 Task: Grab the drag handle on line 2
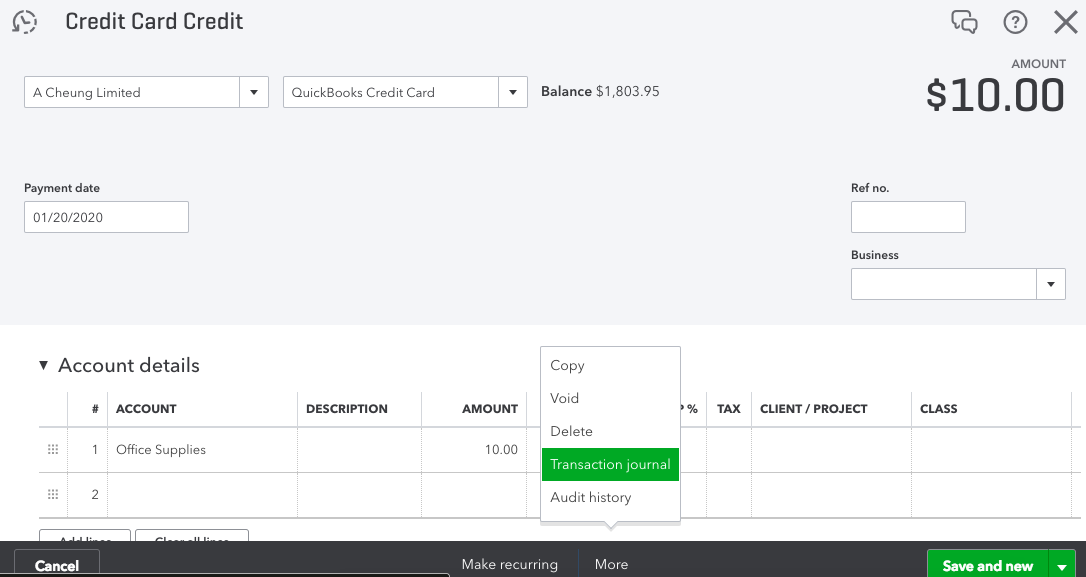tap(53, 495)
